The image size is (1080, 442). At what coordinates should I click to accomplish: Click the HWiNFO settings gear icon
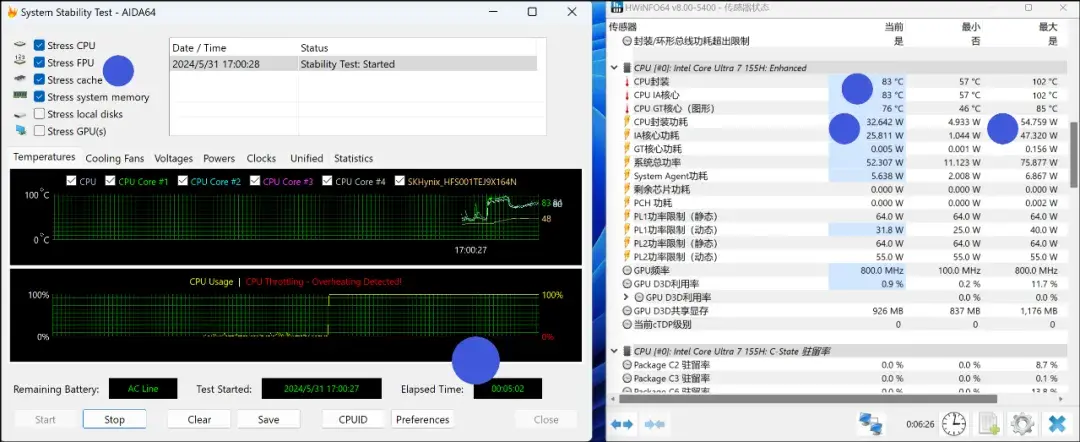[x=1021, y=423]
